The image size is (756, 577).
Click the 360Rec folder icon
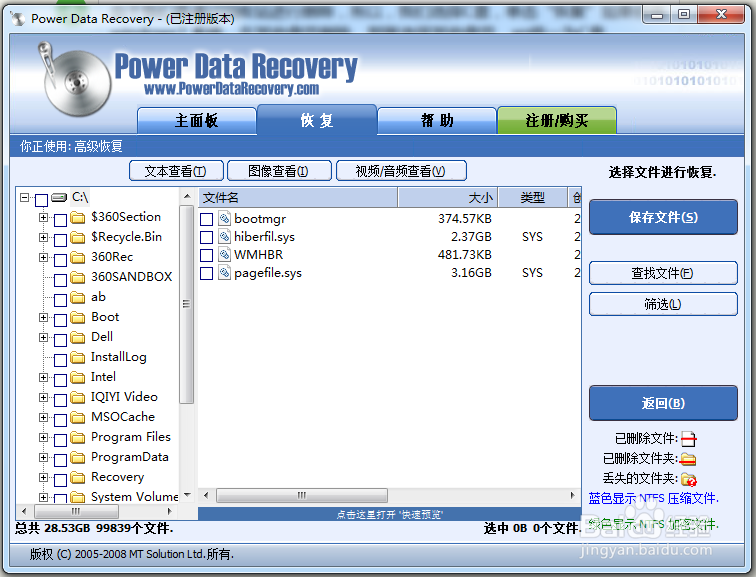pyautogui.click(x=78, y=257)
